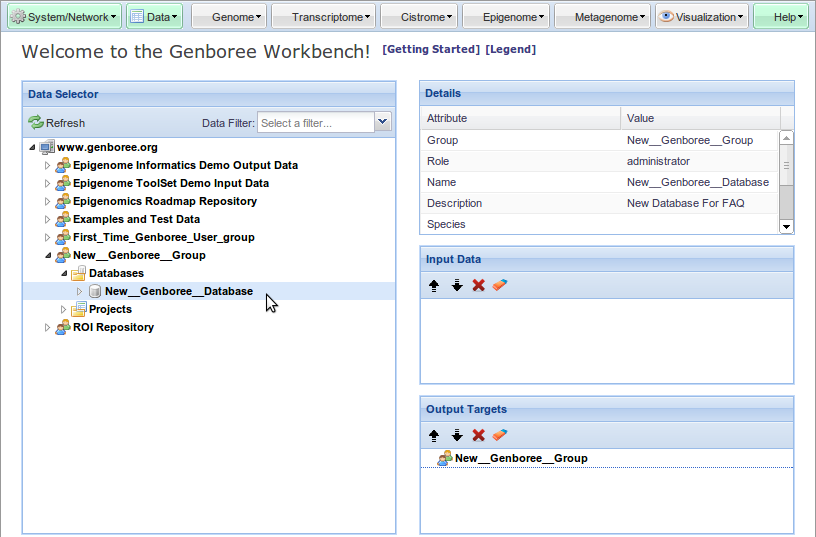Open the Data Filter dropdown

382,122
